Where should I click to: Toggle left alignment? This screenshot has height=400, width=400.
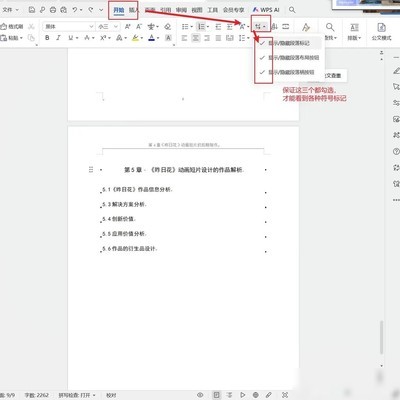184,38
